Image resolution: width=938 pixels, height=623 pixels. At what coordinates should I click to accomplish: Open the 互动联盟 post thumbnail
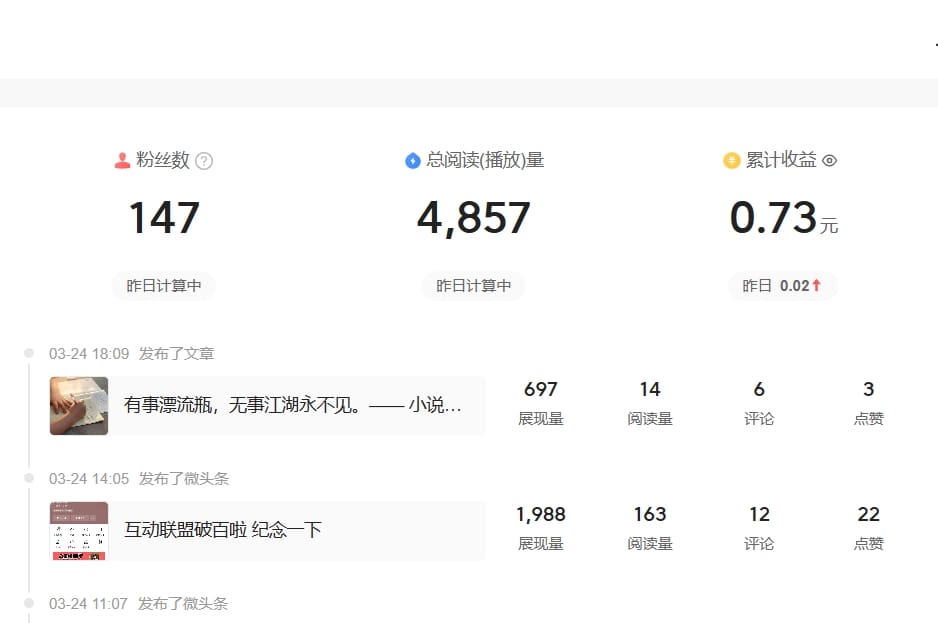79,530
